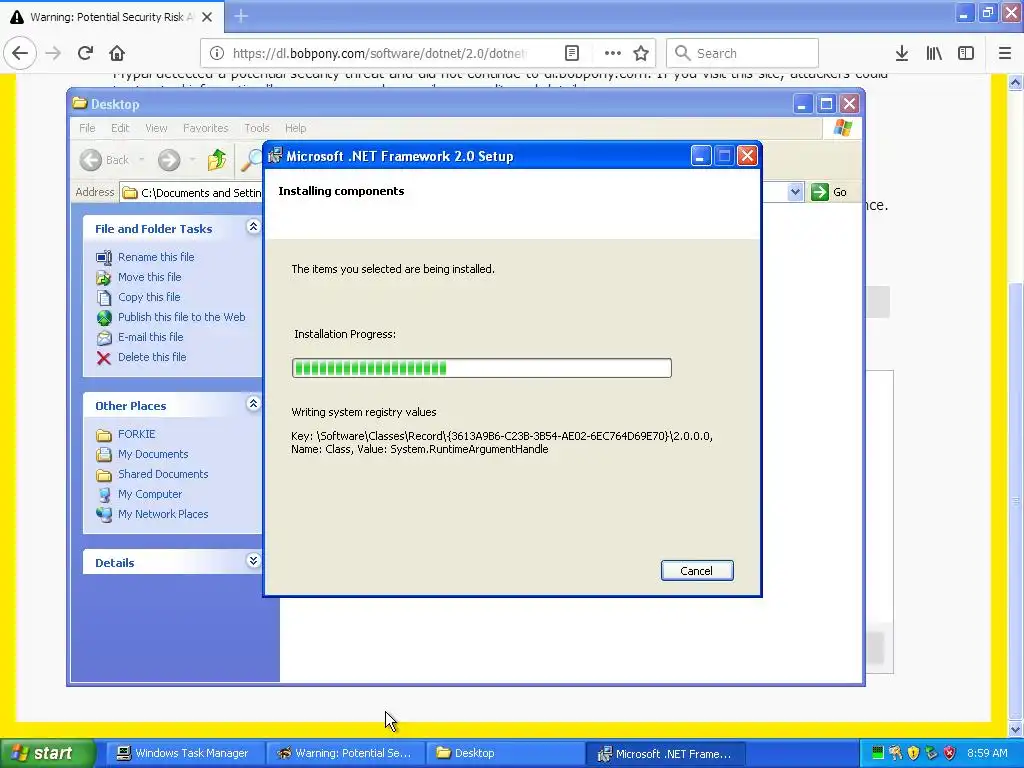1024x768 pixels.
Task: Click the scroll down arrow of the page
Action: coord(1016,729)
